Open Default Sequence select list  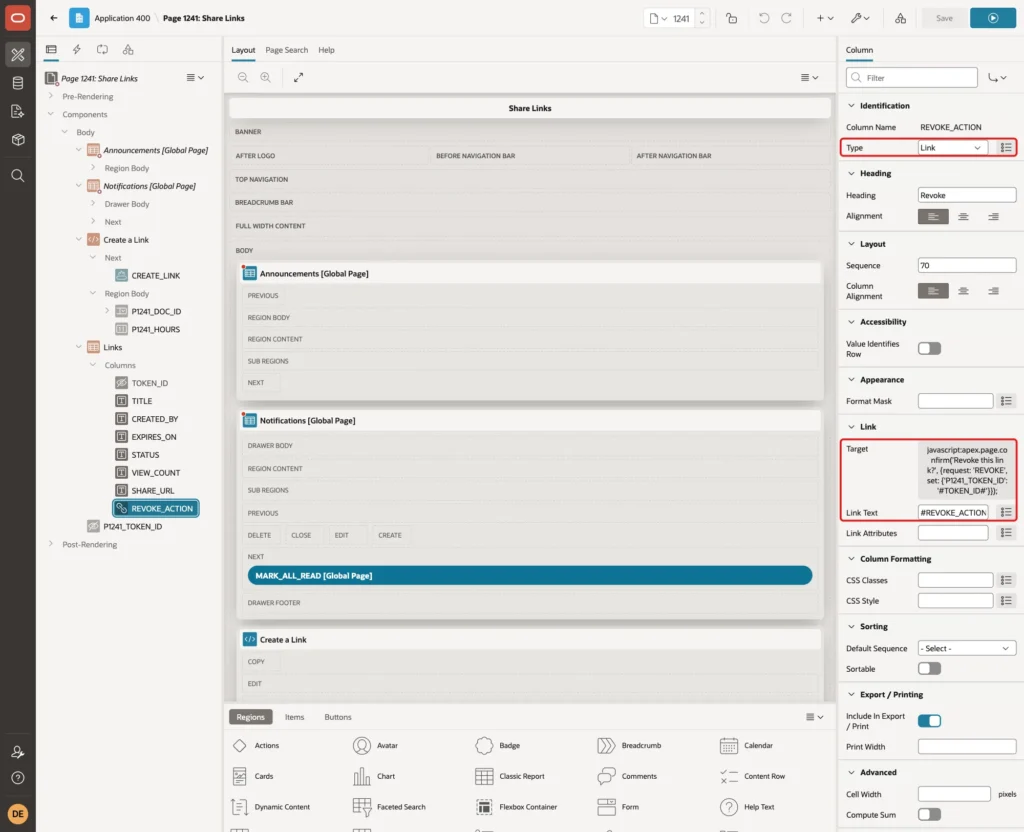[967, 648]
